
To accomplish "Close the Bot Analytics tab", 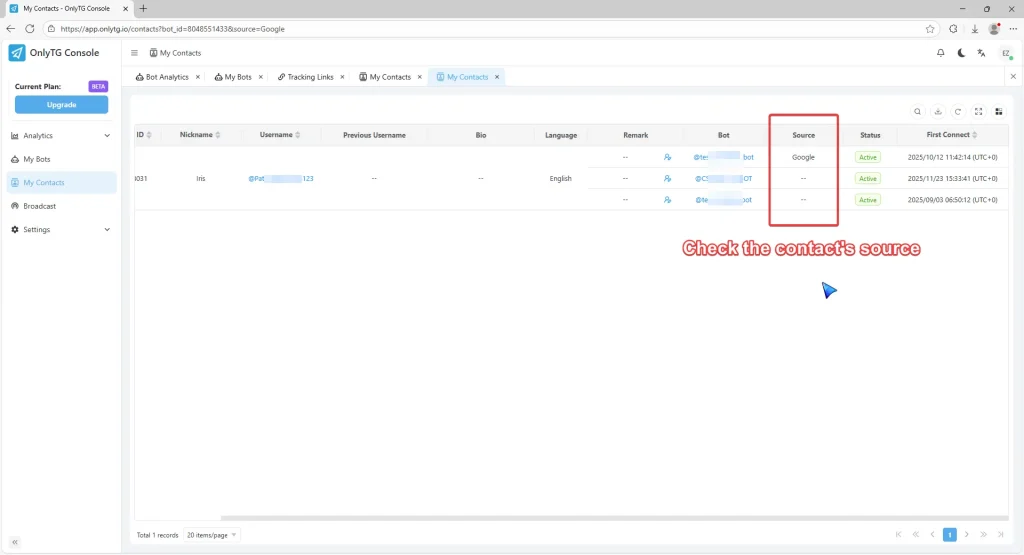I will (198, 77).
